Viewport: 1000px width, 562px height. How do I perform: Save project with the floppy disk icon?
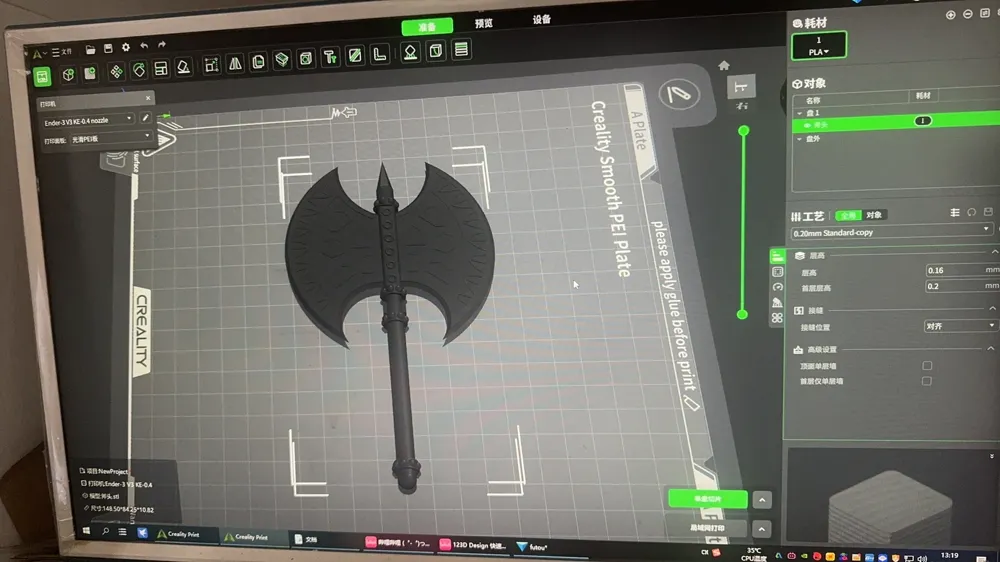click(x=108, y=48)
